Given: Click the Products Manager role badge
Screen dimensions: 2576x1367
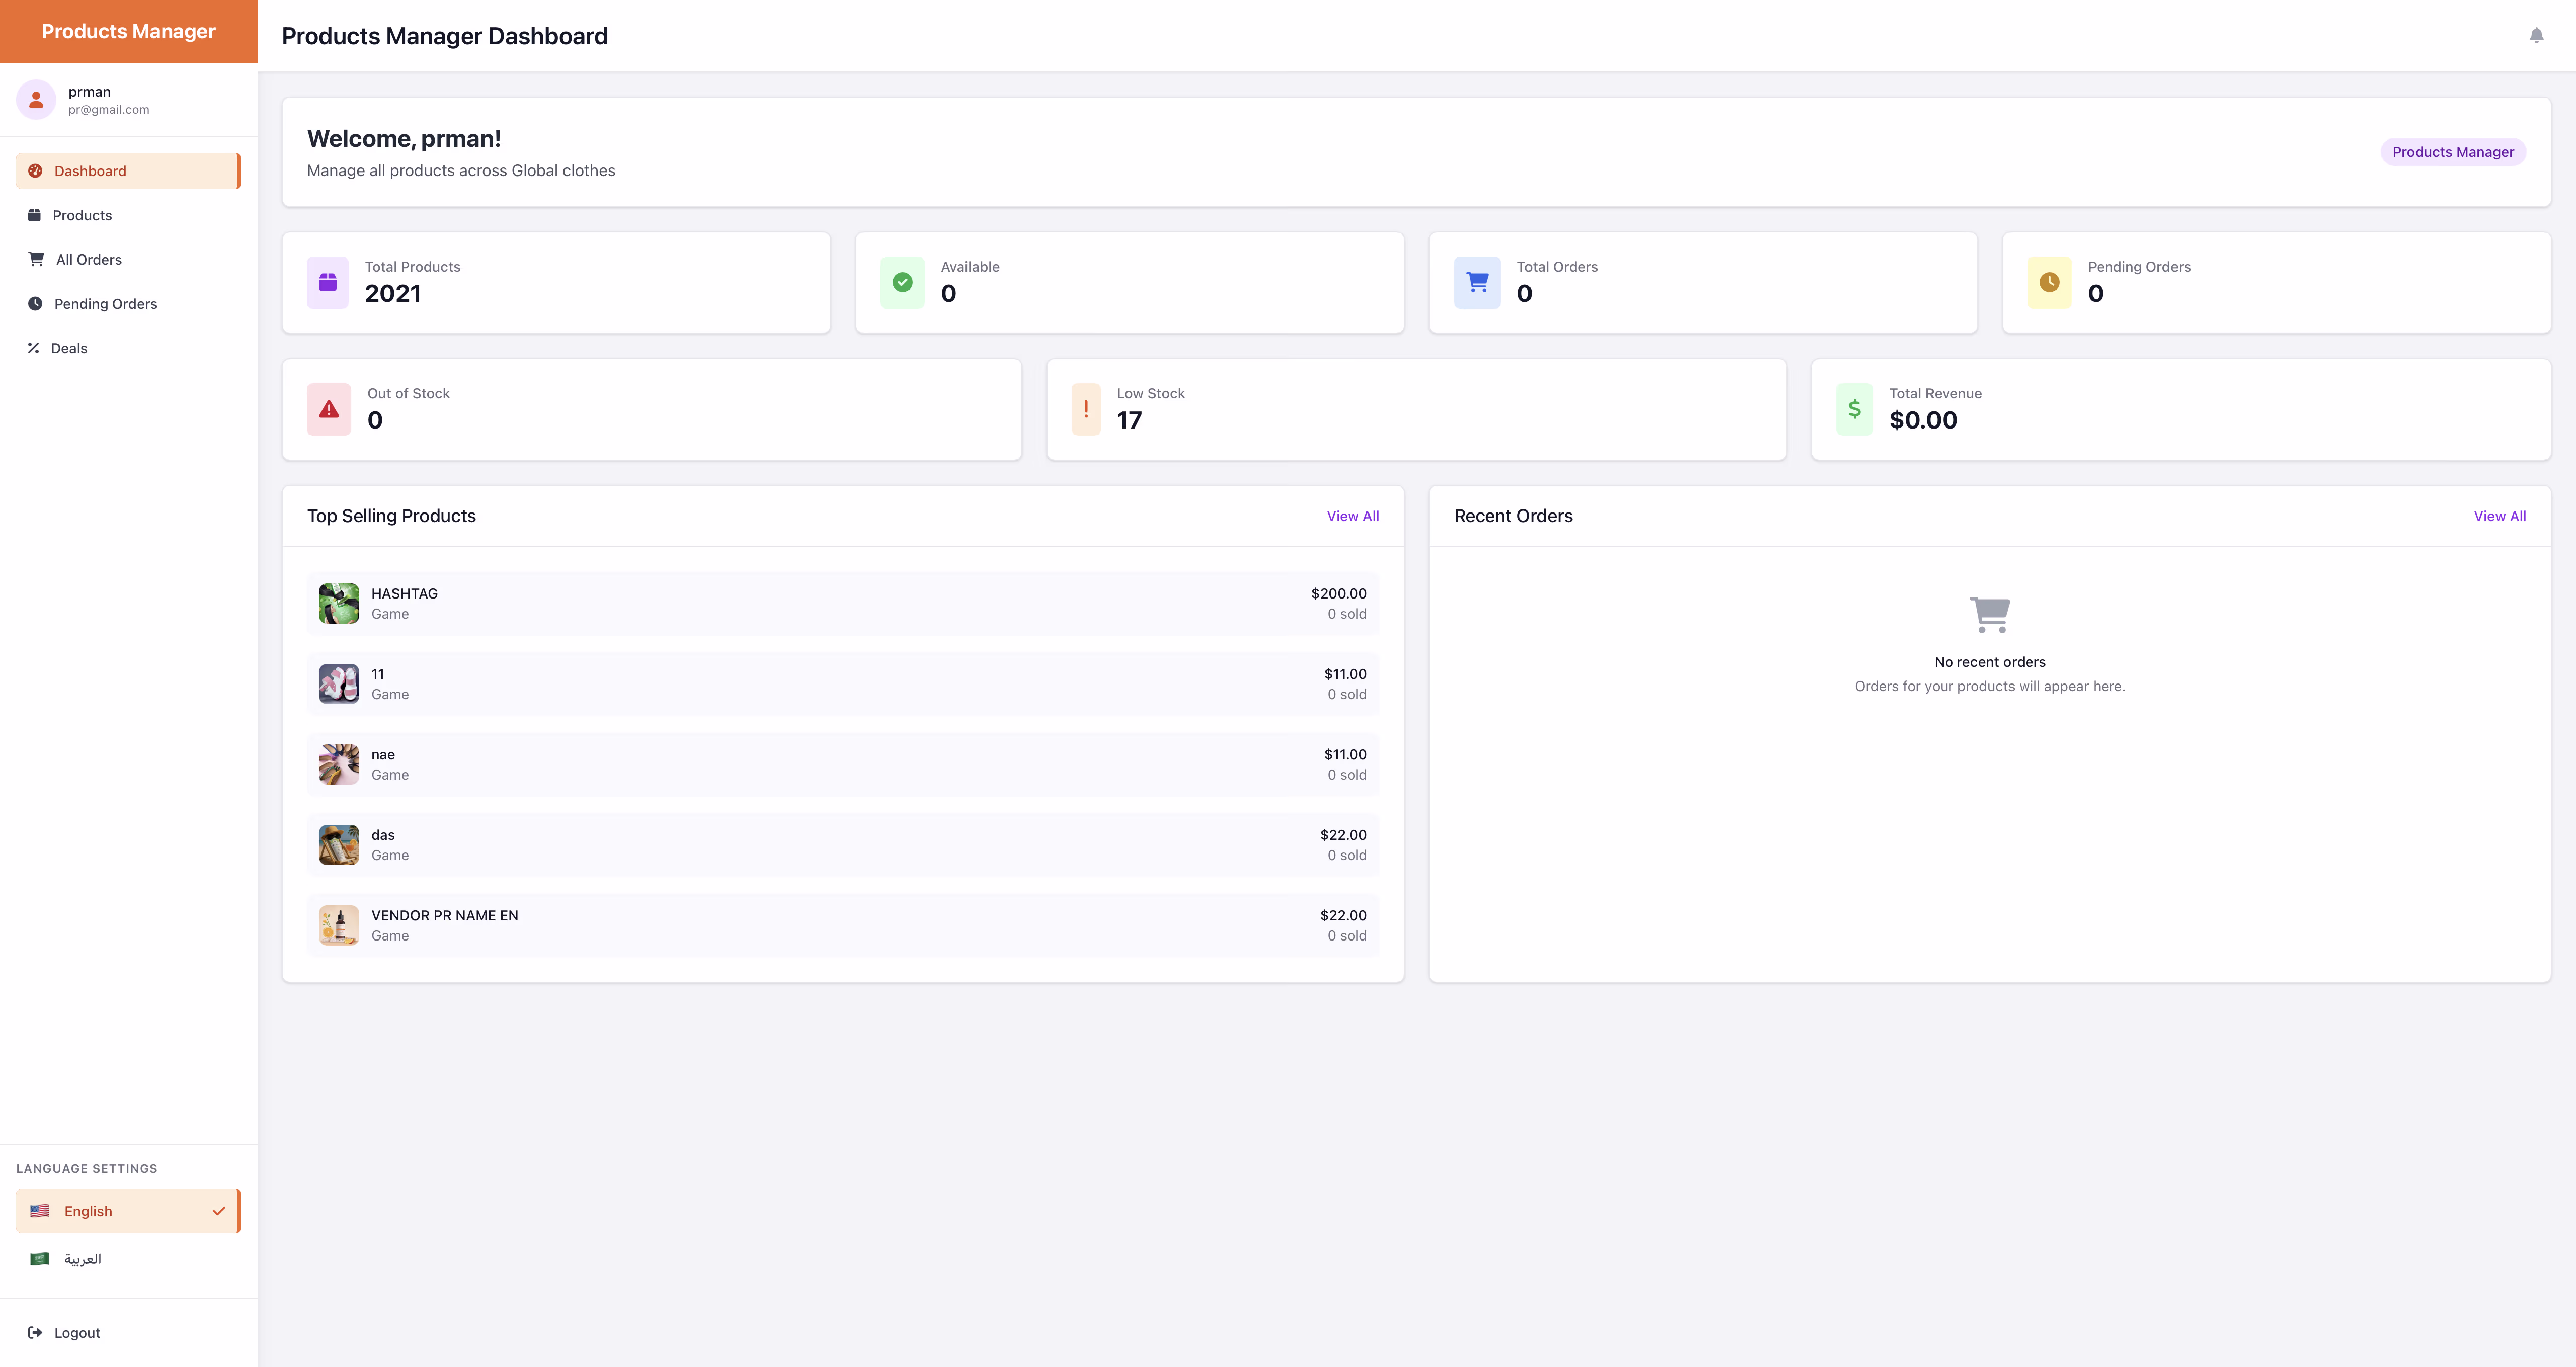Looking at the screenshot, I should pos(2453,151).
